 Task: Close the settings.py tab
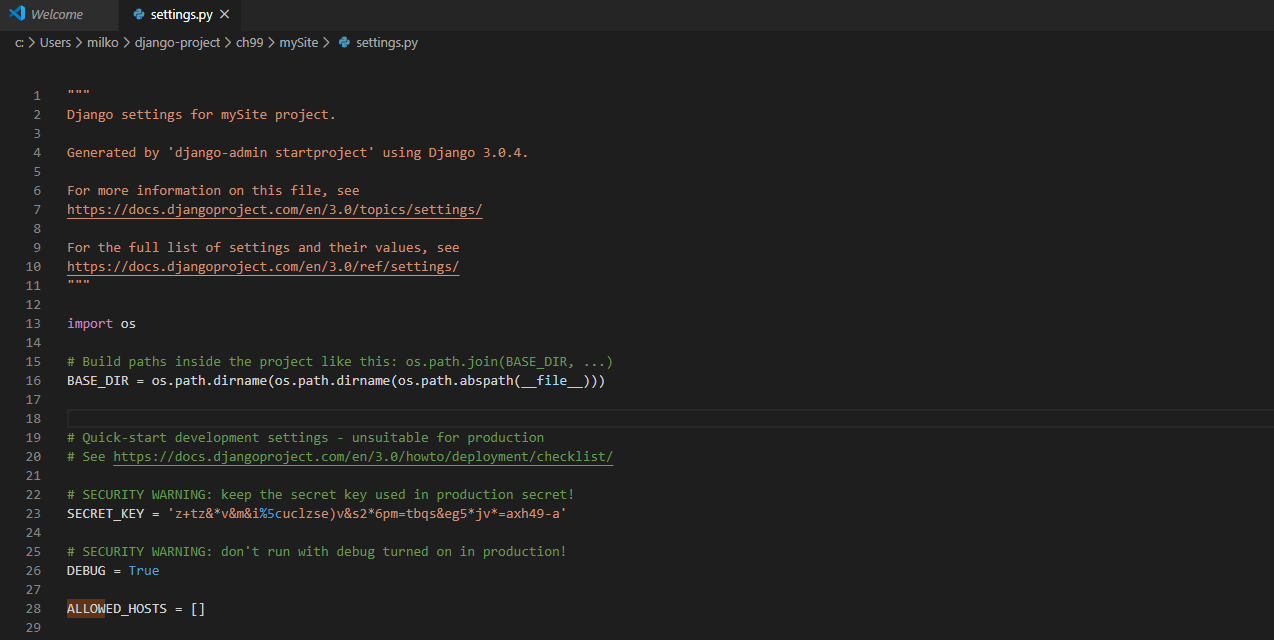(224, 15)
